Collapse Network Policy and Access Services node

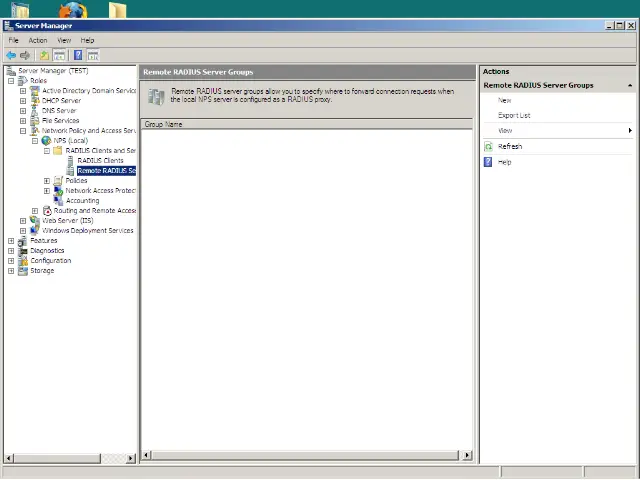click(23, 131)
